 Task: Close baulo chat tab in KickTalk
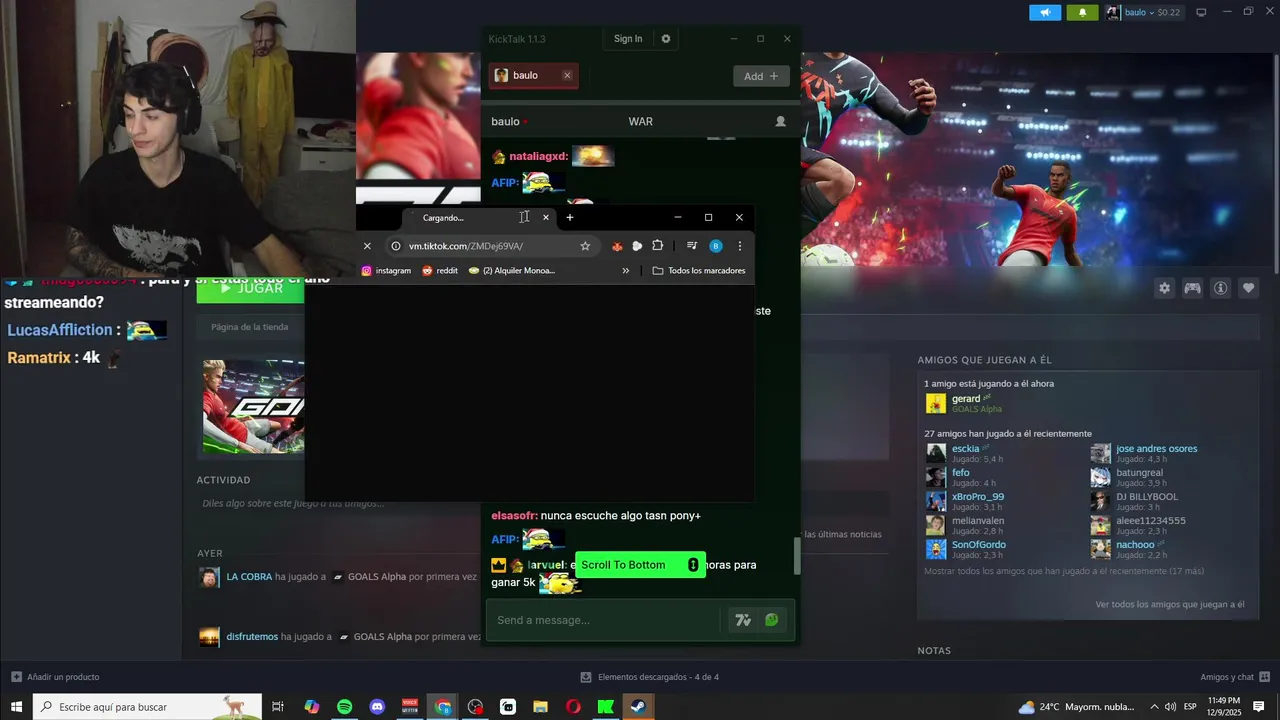pyautogui.click(x=567, y=76)
